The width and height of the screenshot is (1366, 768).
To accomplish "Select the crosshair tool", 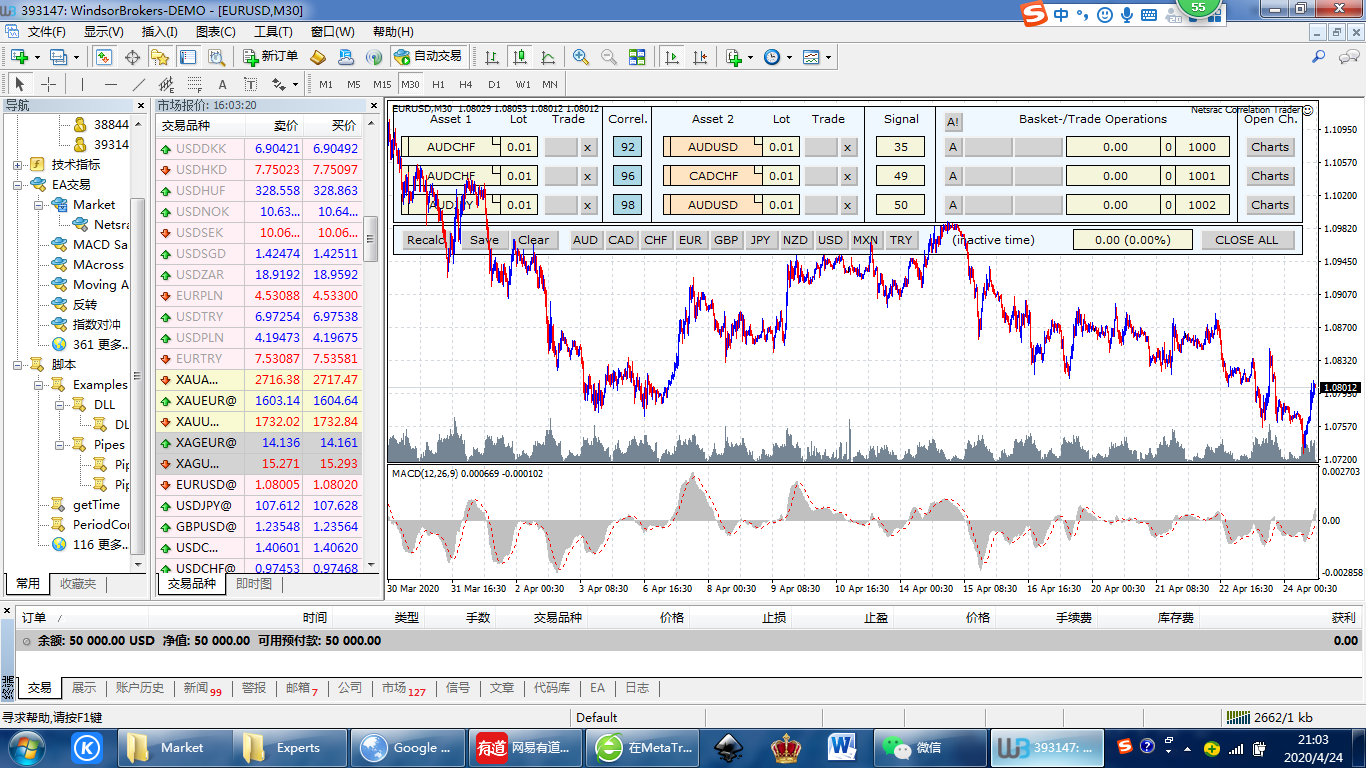I will (48, 84).
